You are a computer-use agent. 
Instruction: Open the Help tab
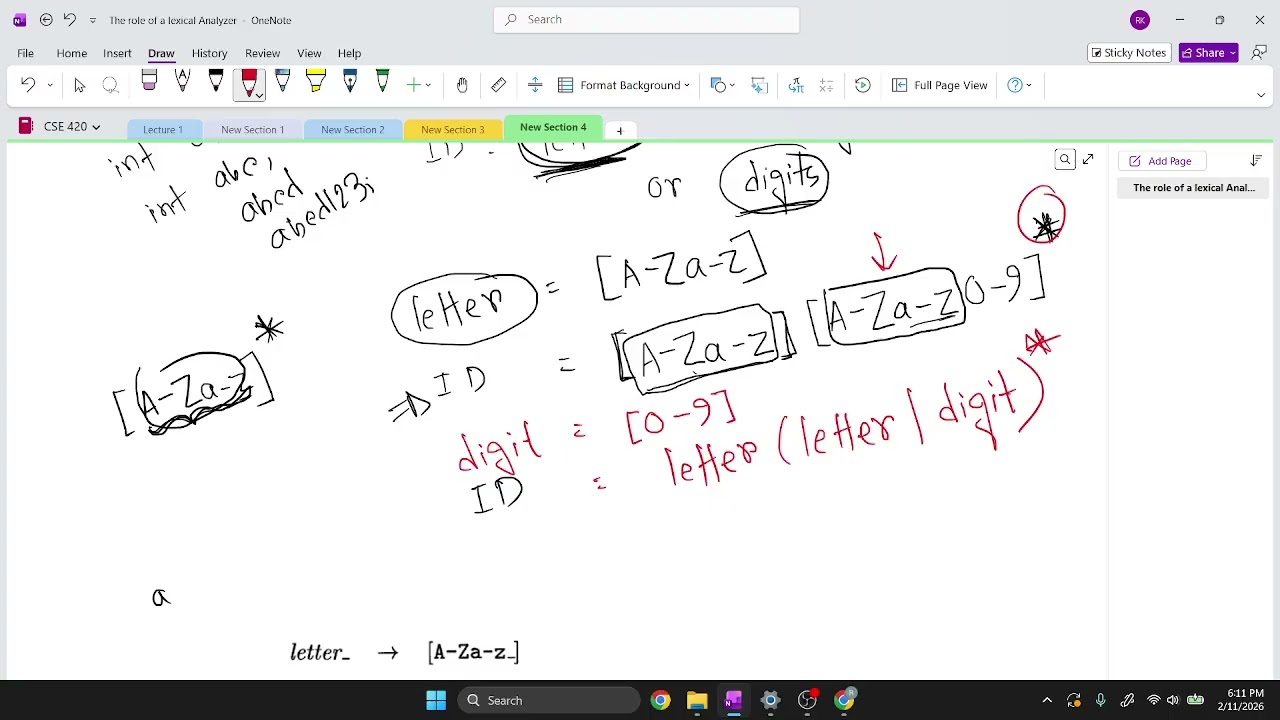(x=349, y=53)
